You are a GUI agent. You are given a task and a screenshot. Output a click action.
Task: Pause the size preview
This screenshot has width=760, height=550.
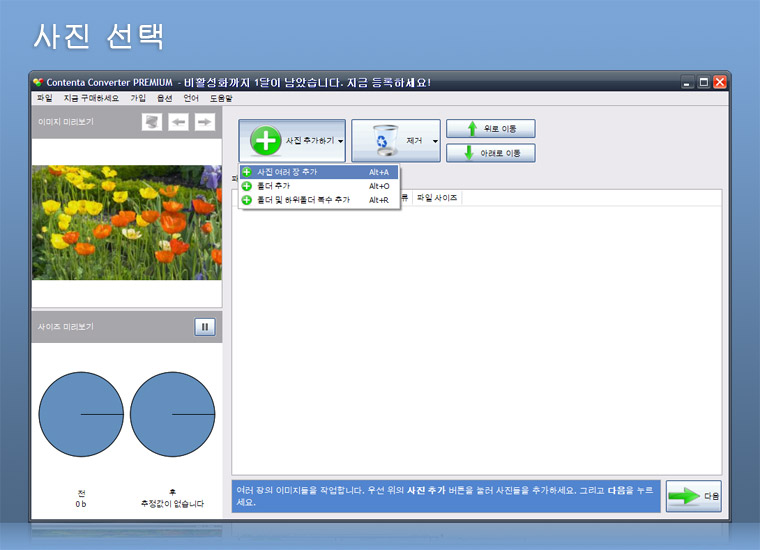205,327
